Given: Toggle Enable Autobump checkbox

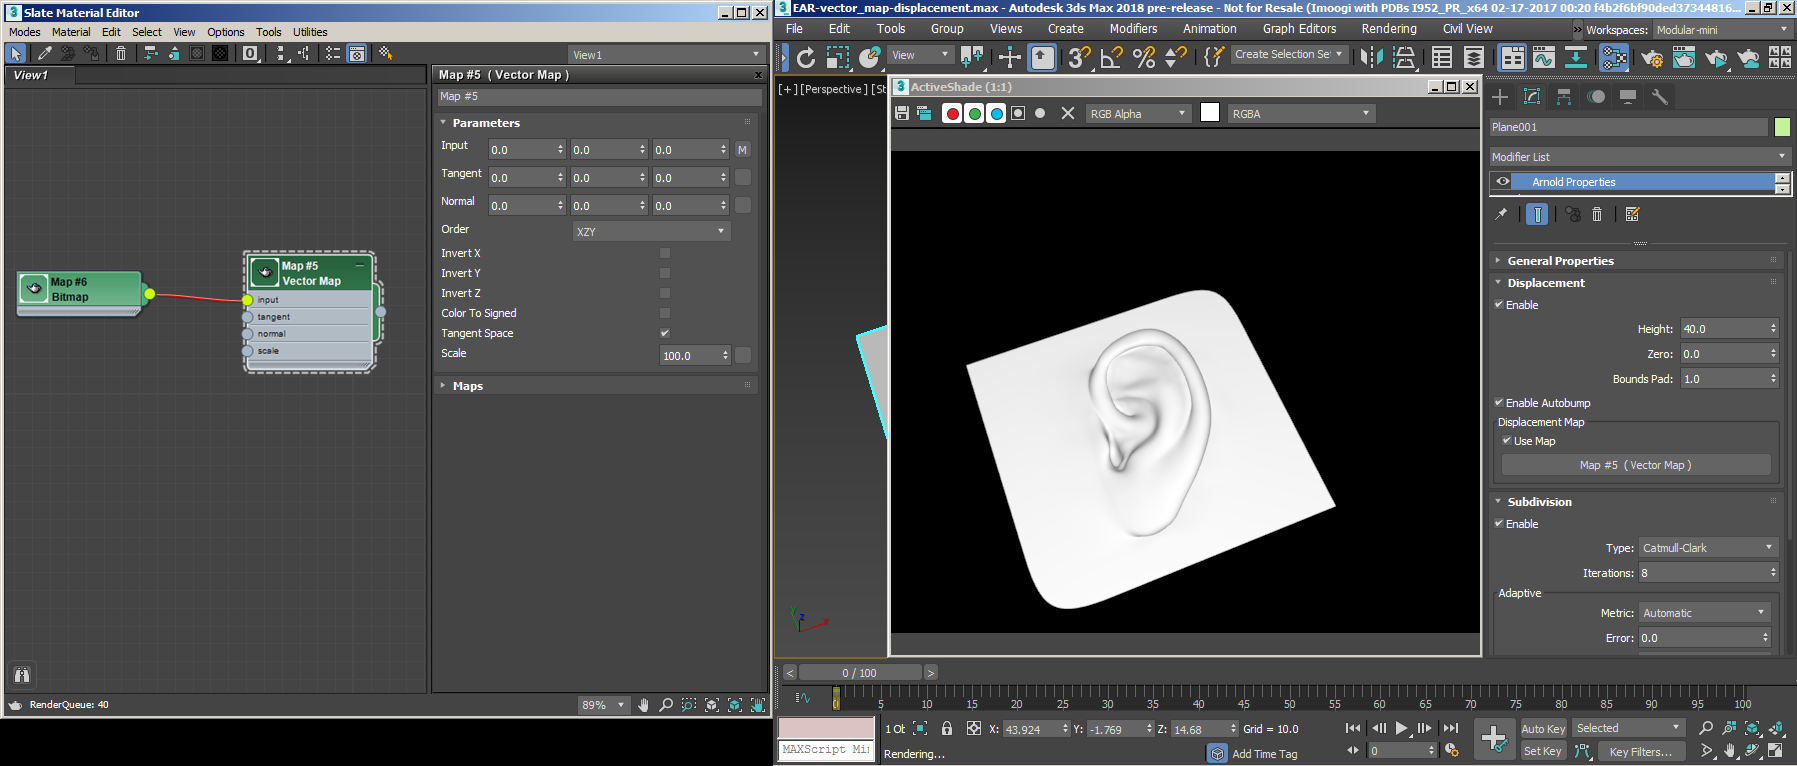Looking at the screenshot, I should point(1499,403).
